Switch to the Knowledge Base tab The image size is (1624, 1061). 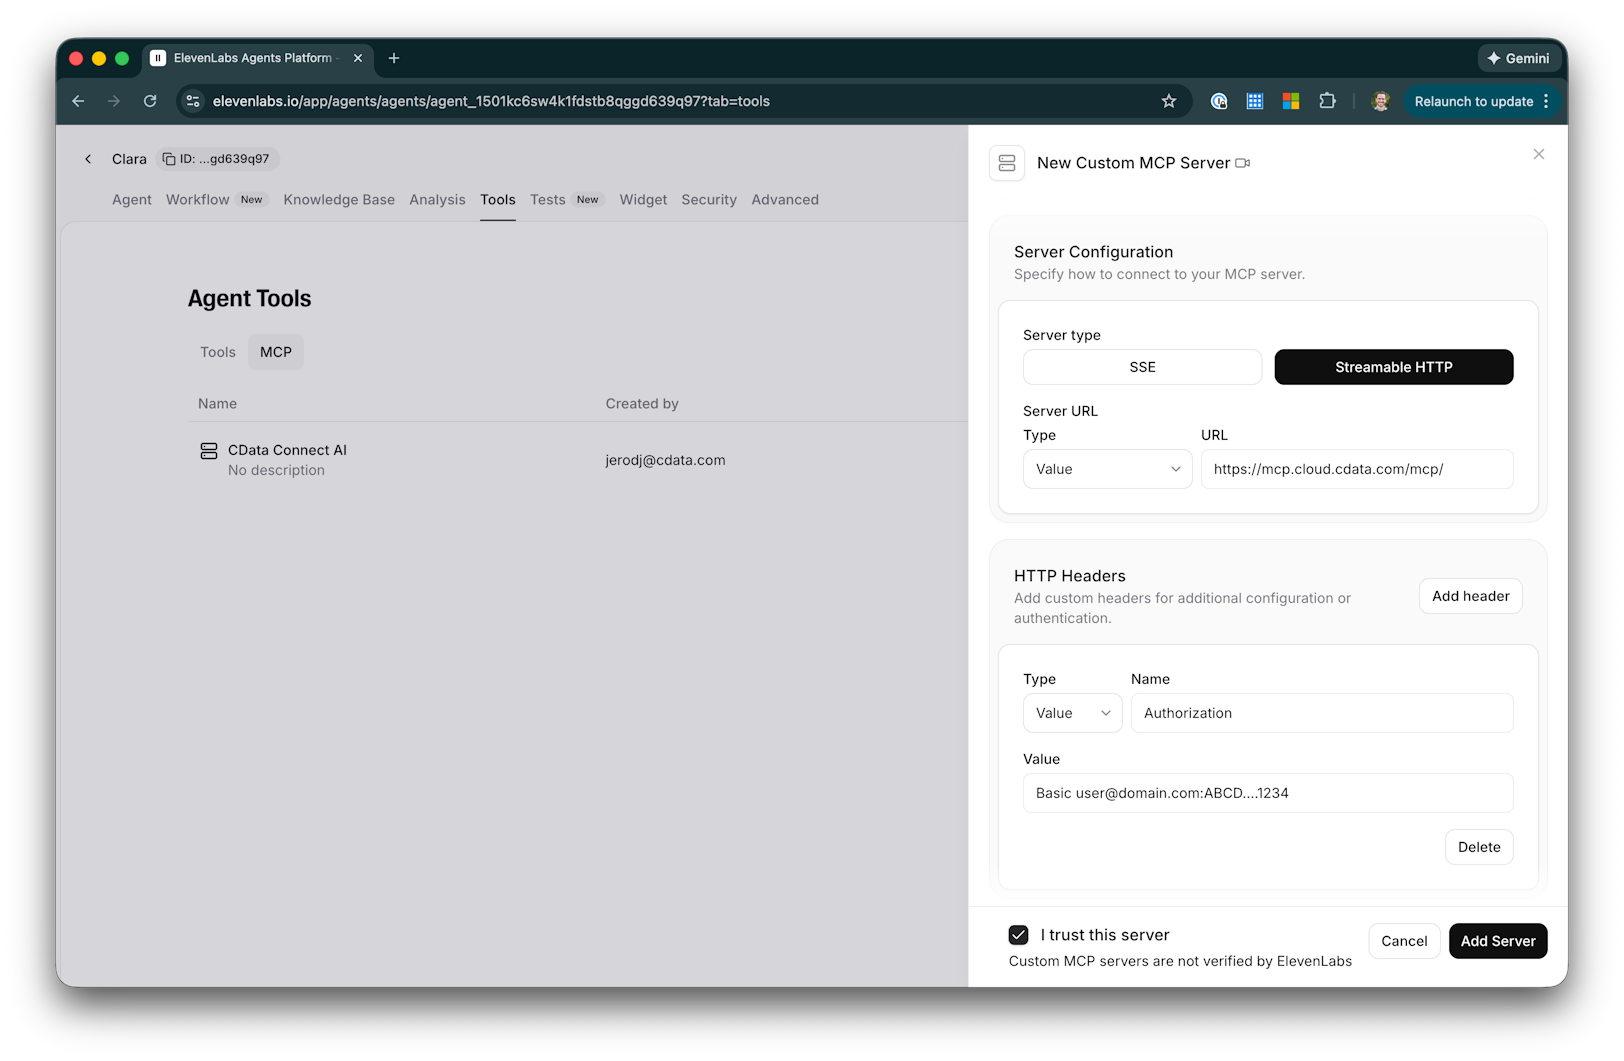(x=339, y=200)
